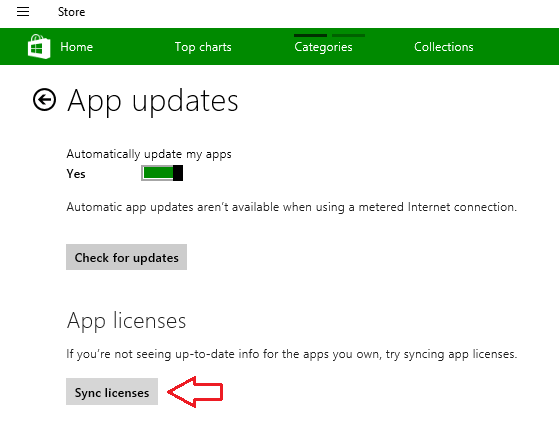Click the dark indicator bar above Categories

pyautogui.click(x=310, y=35)
